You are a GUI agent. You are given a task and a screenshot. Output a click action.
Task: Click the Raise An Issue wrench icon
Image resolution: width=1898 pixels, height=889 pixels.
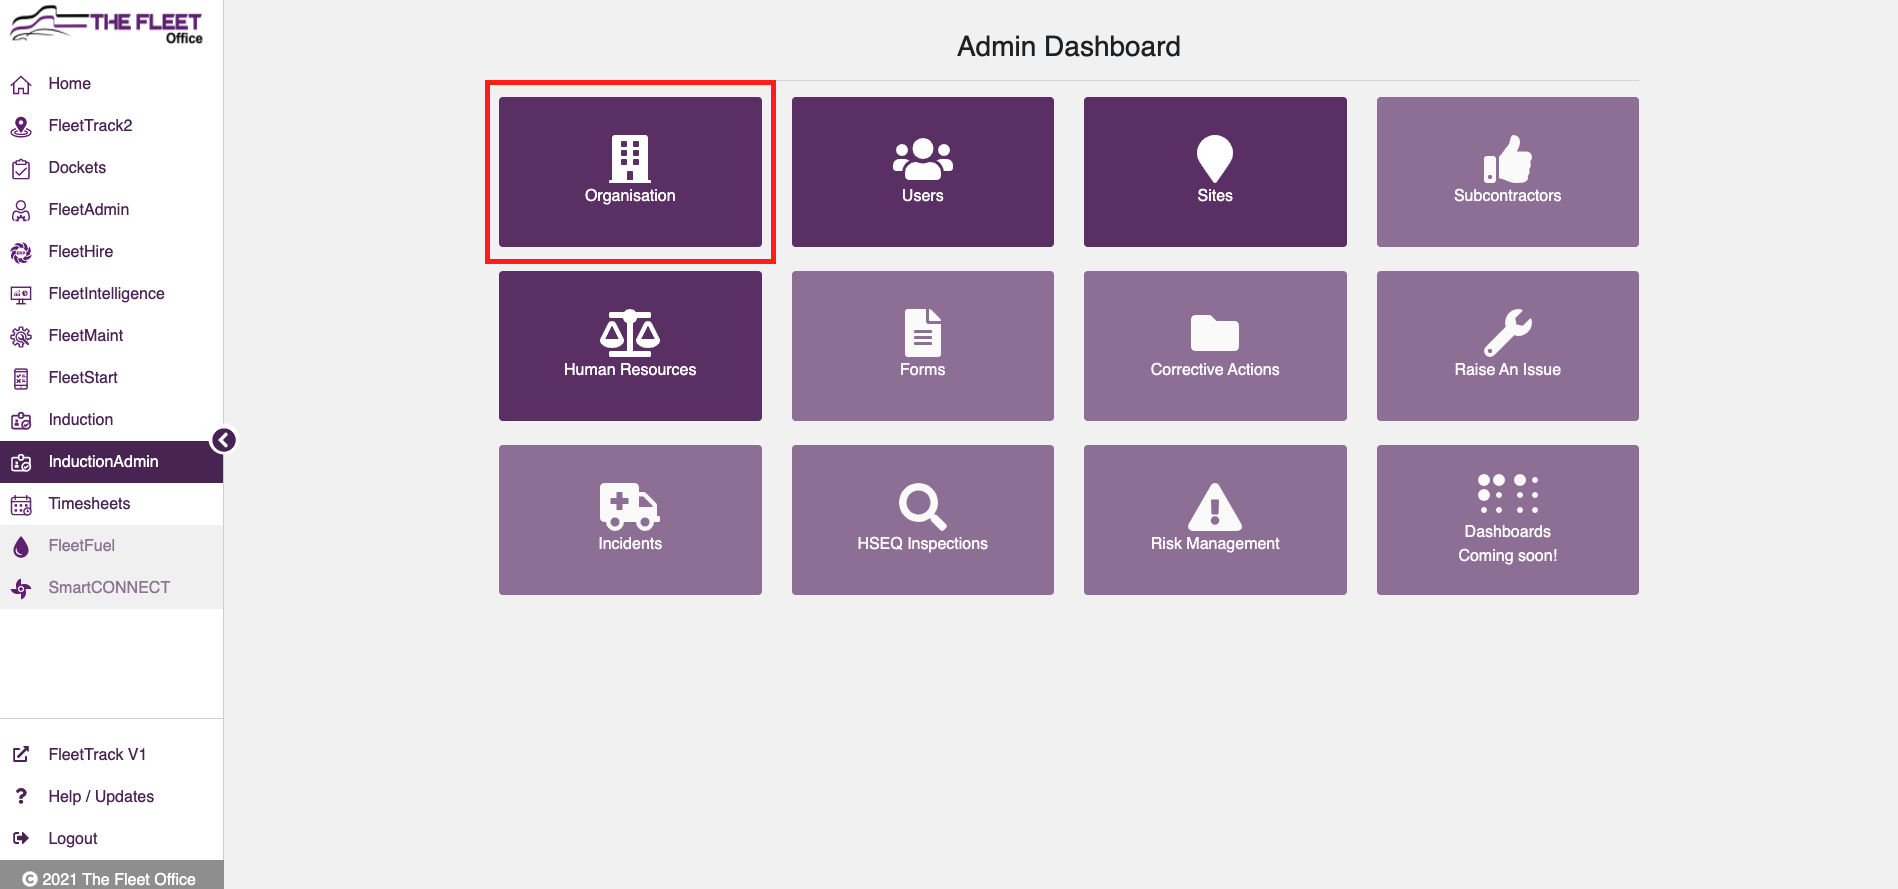(1507, 333)
